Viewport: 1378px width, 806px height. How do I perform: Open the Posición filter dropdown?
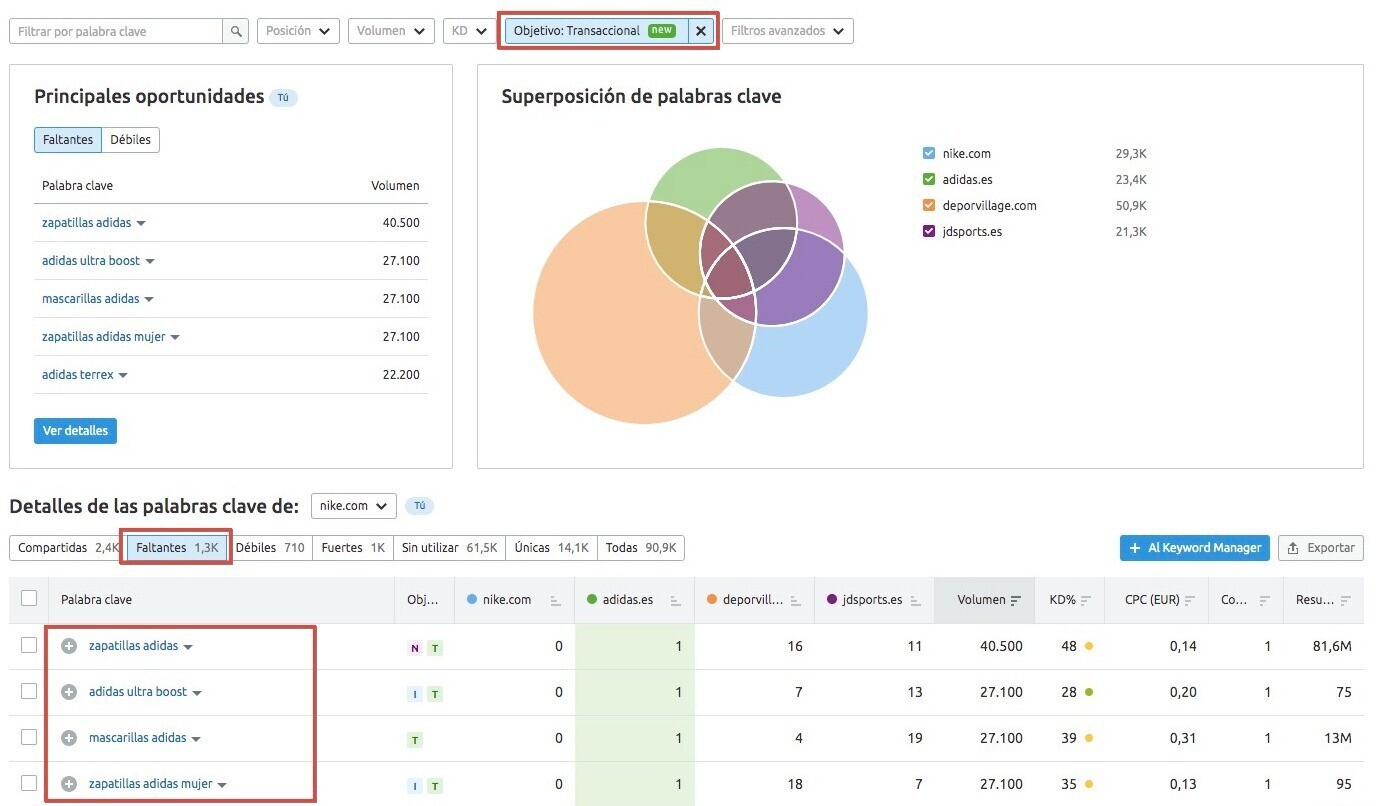tap(298, 31)
